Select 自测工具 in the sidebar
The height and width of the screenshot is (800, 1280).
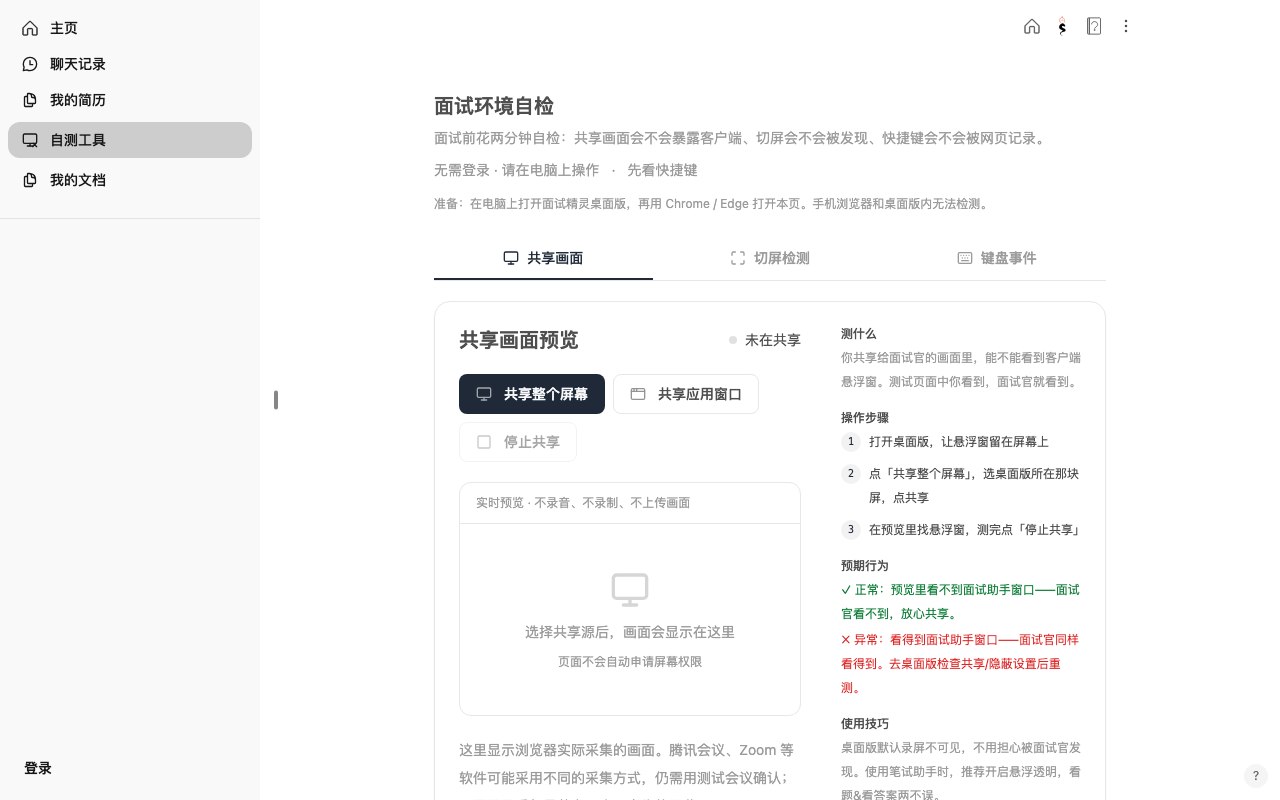pos(130,140)
